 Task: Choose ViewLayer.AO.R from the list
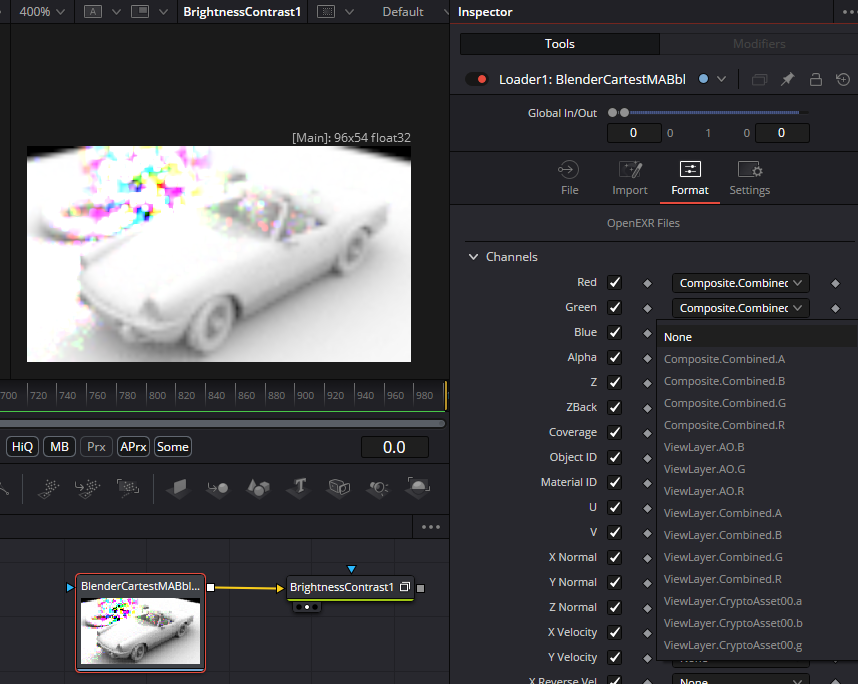coord(757,491)
